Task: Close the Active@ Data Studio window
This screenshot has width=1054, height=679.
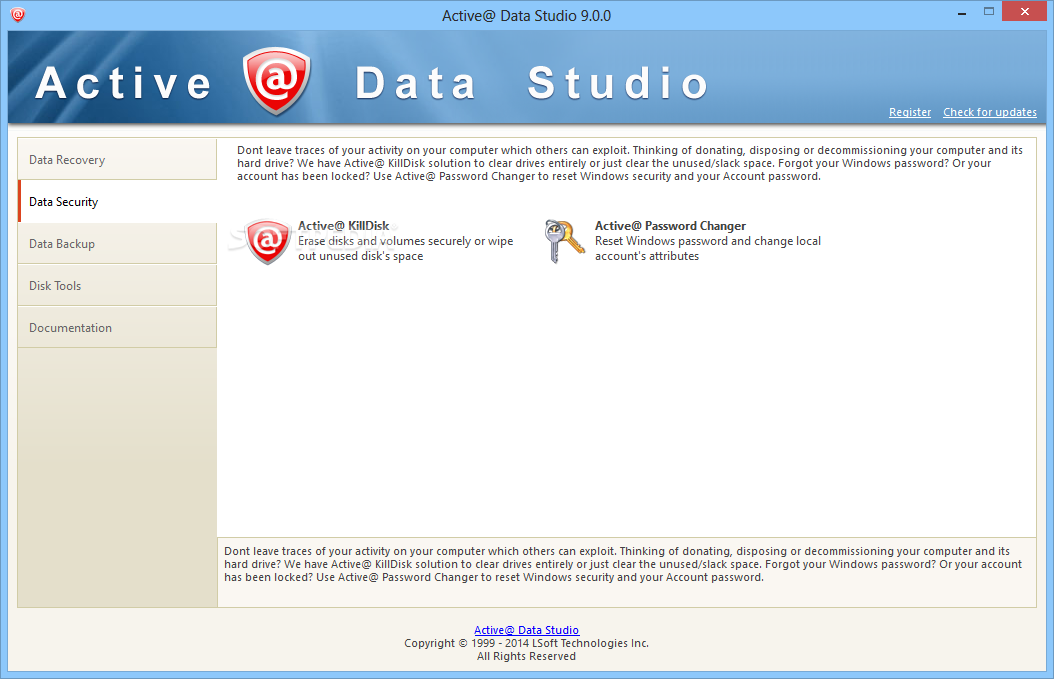Action: pyautogui.click(x=1024, y=11)
